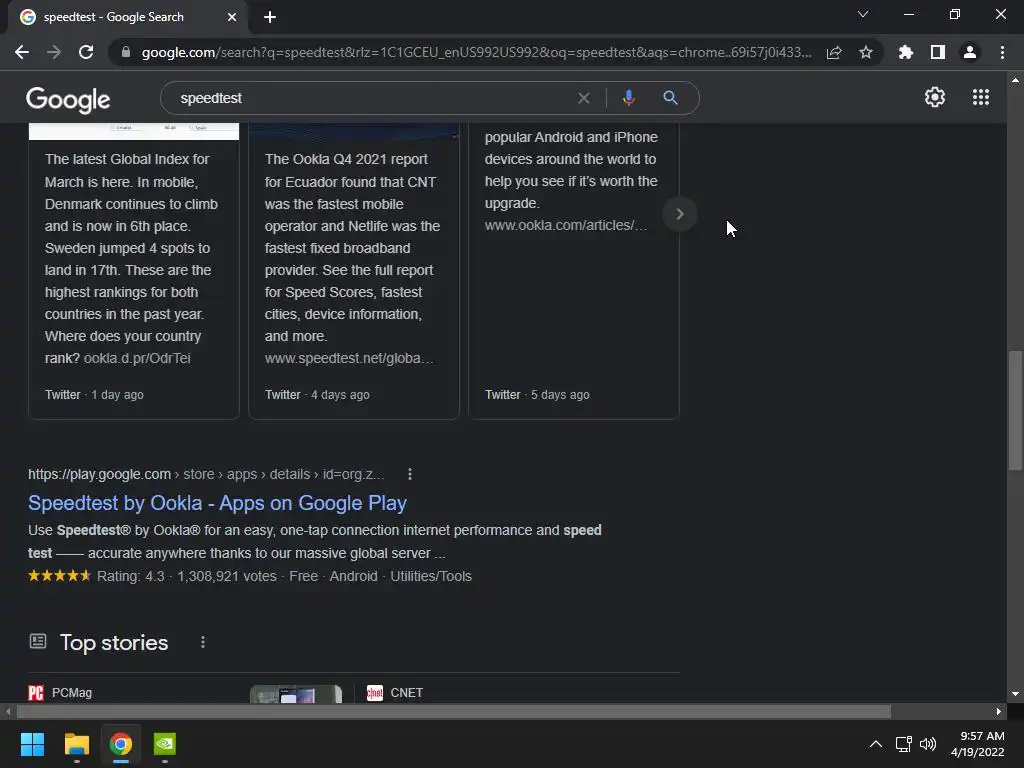Open the Google apps grid

[981, 97]
